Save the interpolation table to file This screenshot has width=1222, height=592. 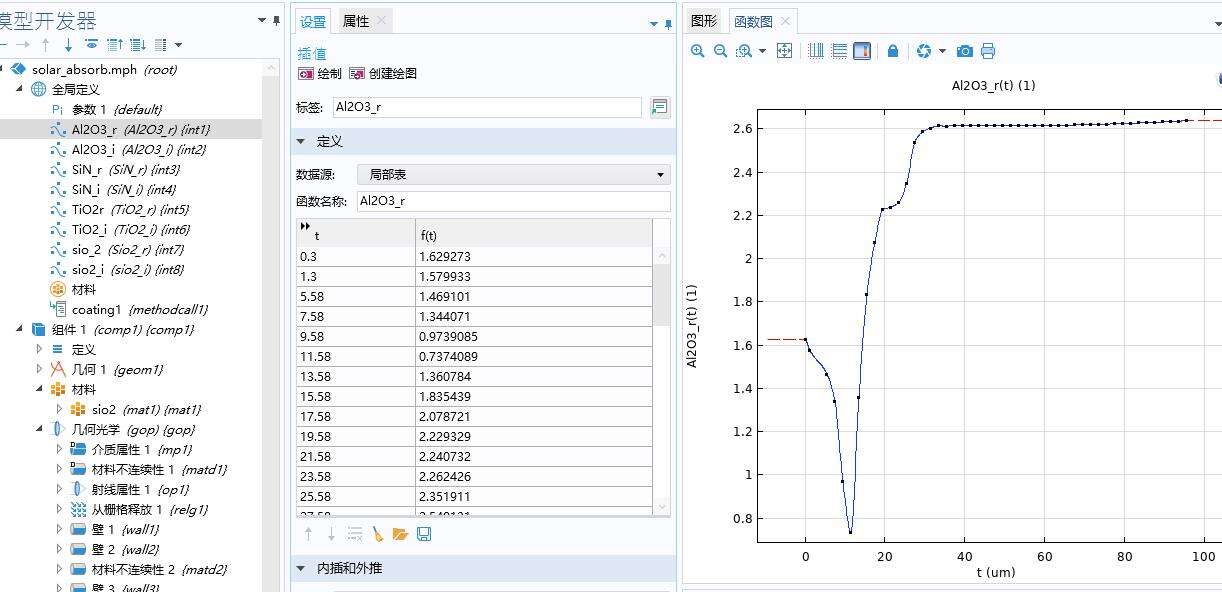click(x=424, y=534)
